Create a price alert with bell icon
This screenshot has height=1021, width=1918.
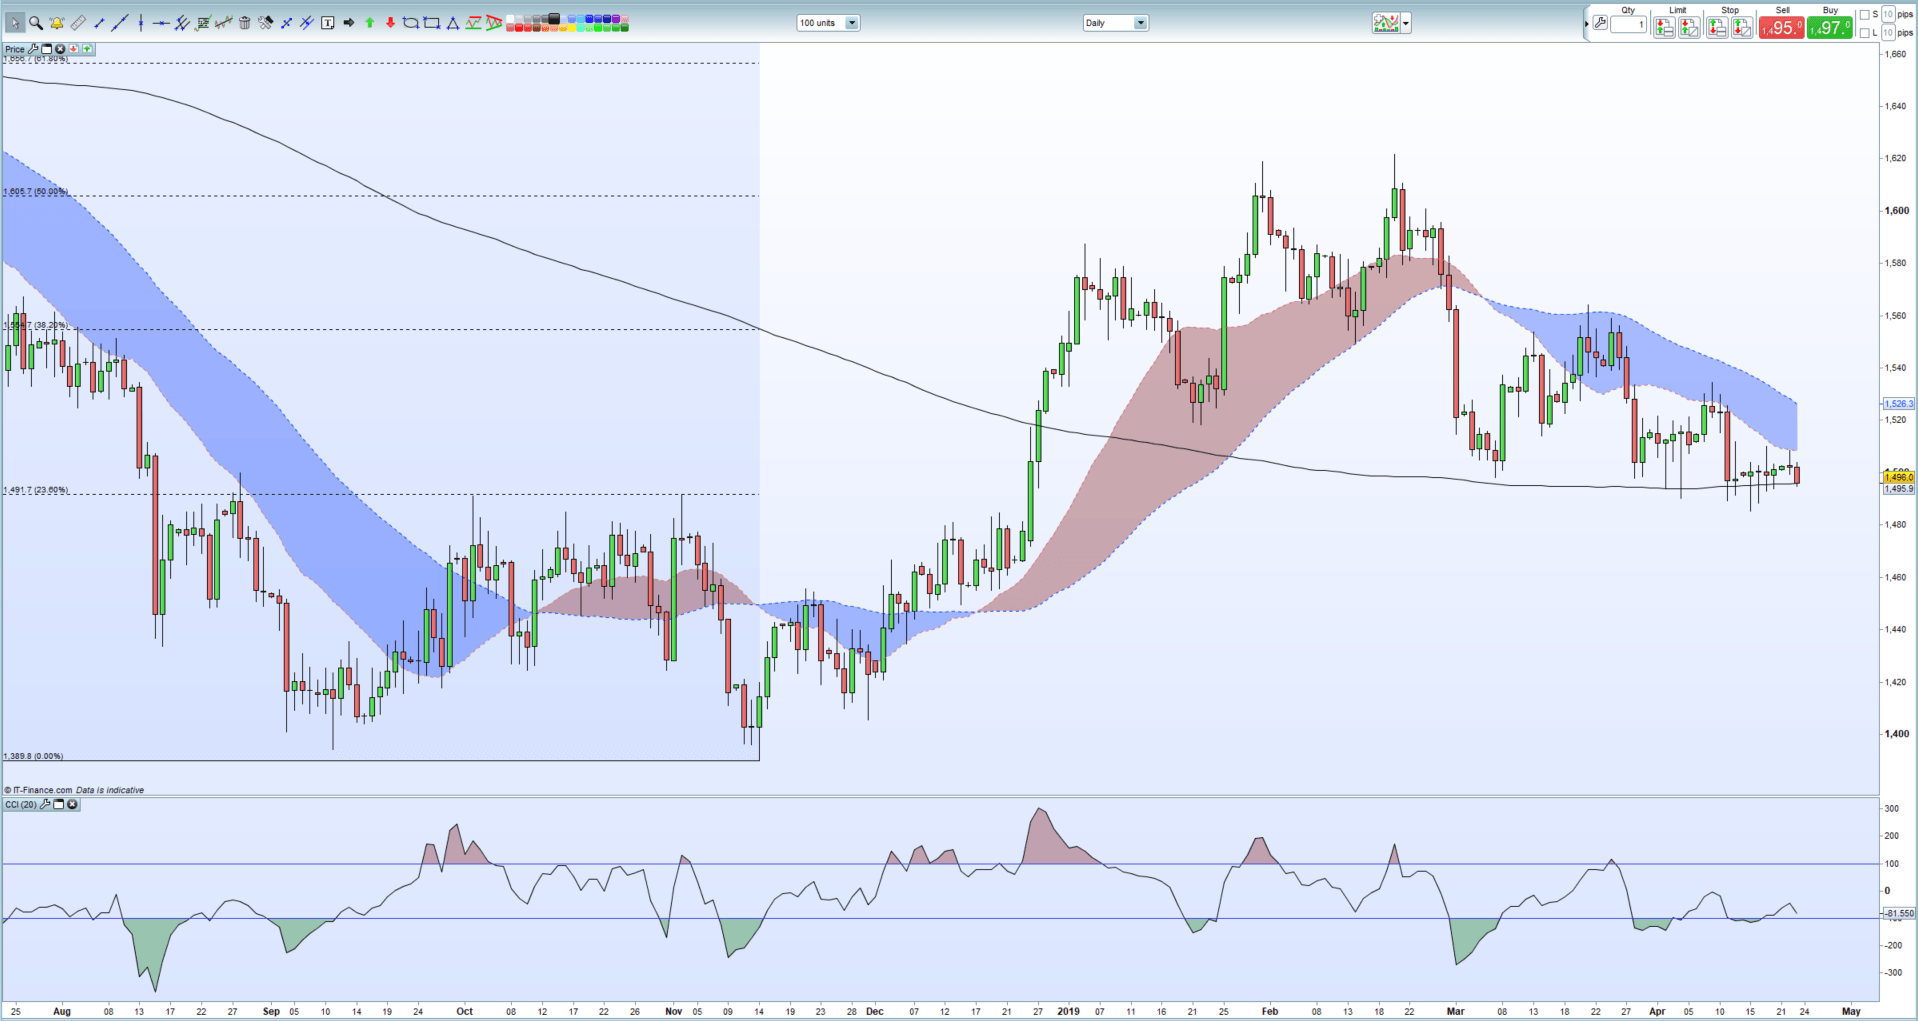coord(57,23)
